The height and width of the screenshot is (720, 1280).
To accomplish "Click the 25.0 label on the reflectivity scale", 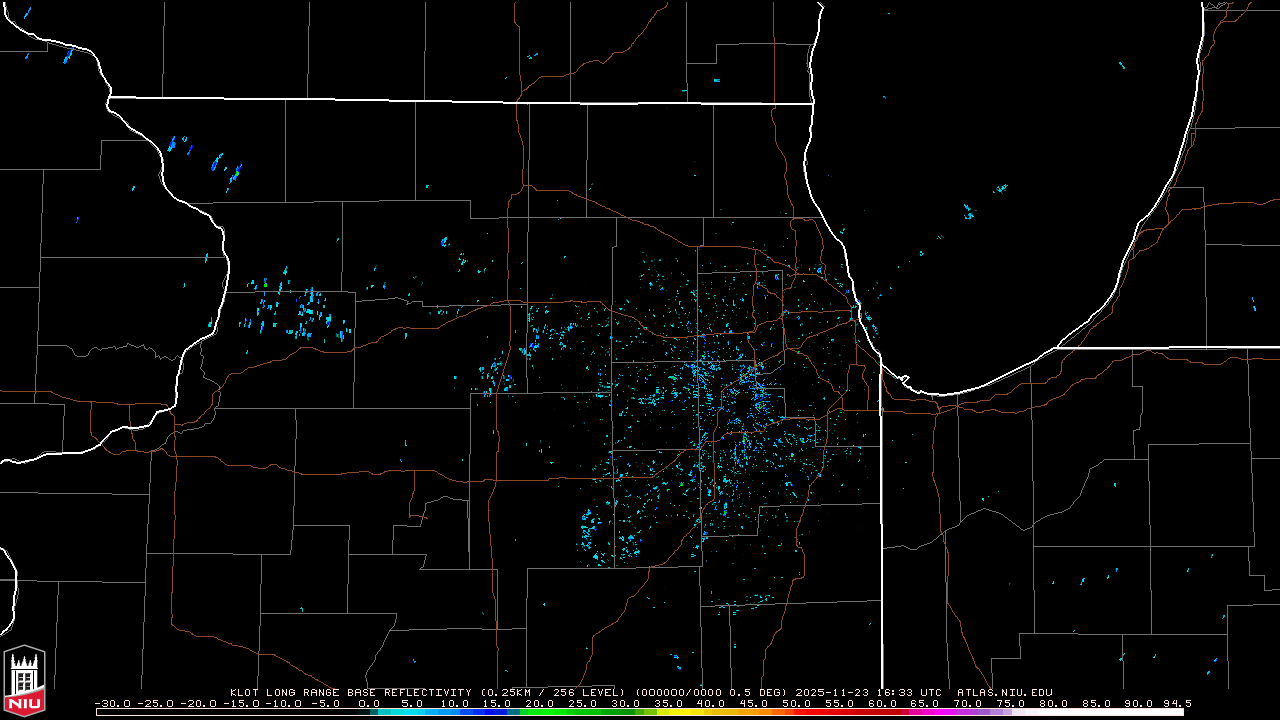I will pyautogui.click(x=582, y=703).
